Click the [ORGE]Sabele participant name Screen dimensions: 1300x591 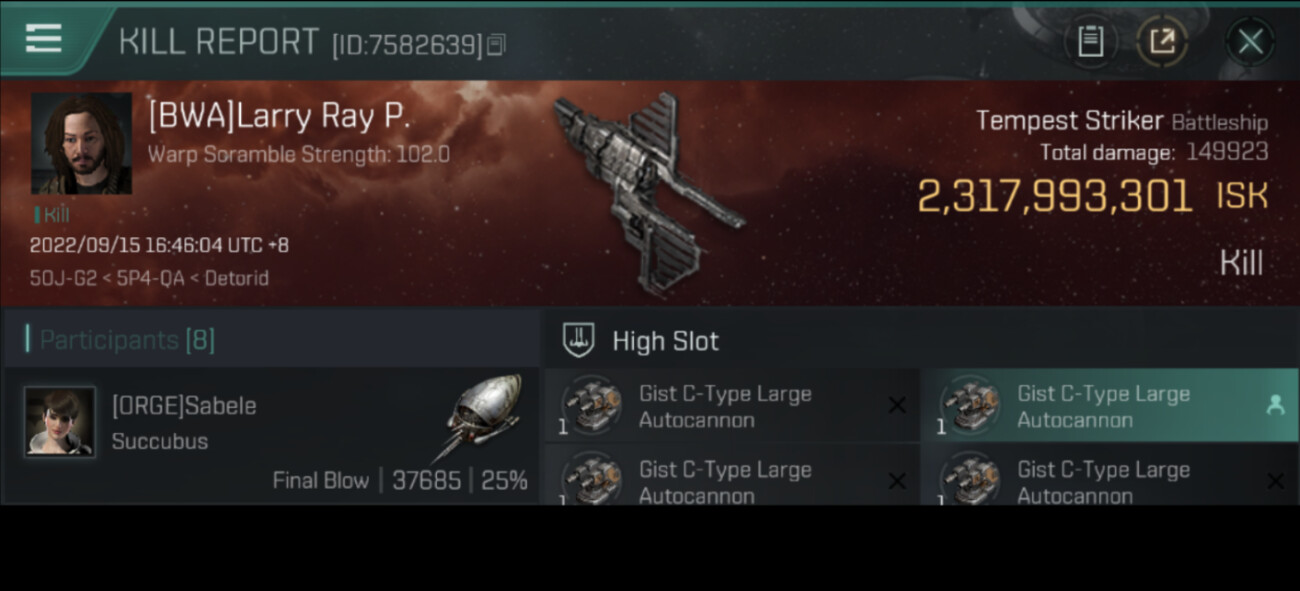pos(184,406)
